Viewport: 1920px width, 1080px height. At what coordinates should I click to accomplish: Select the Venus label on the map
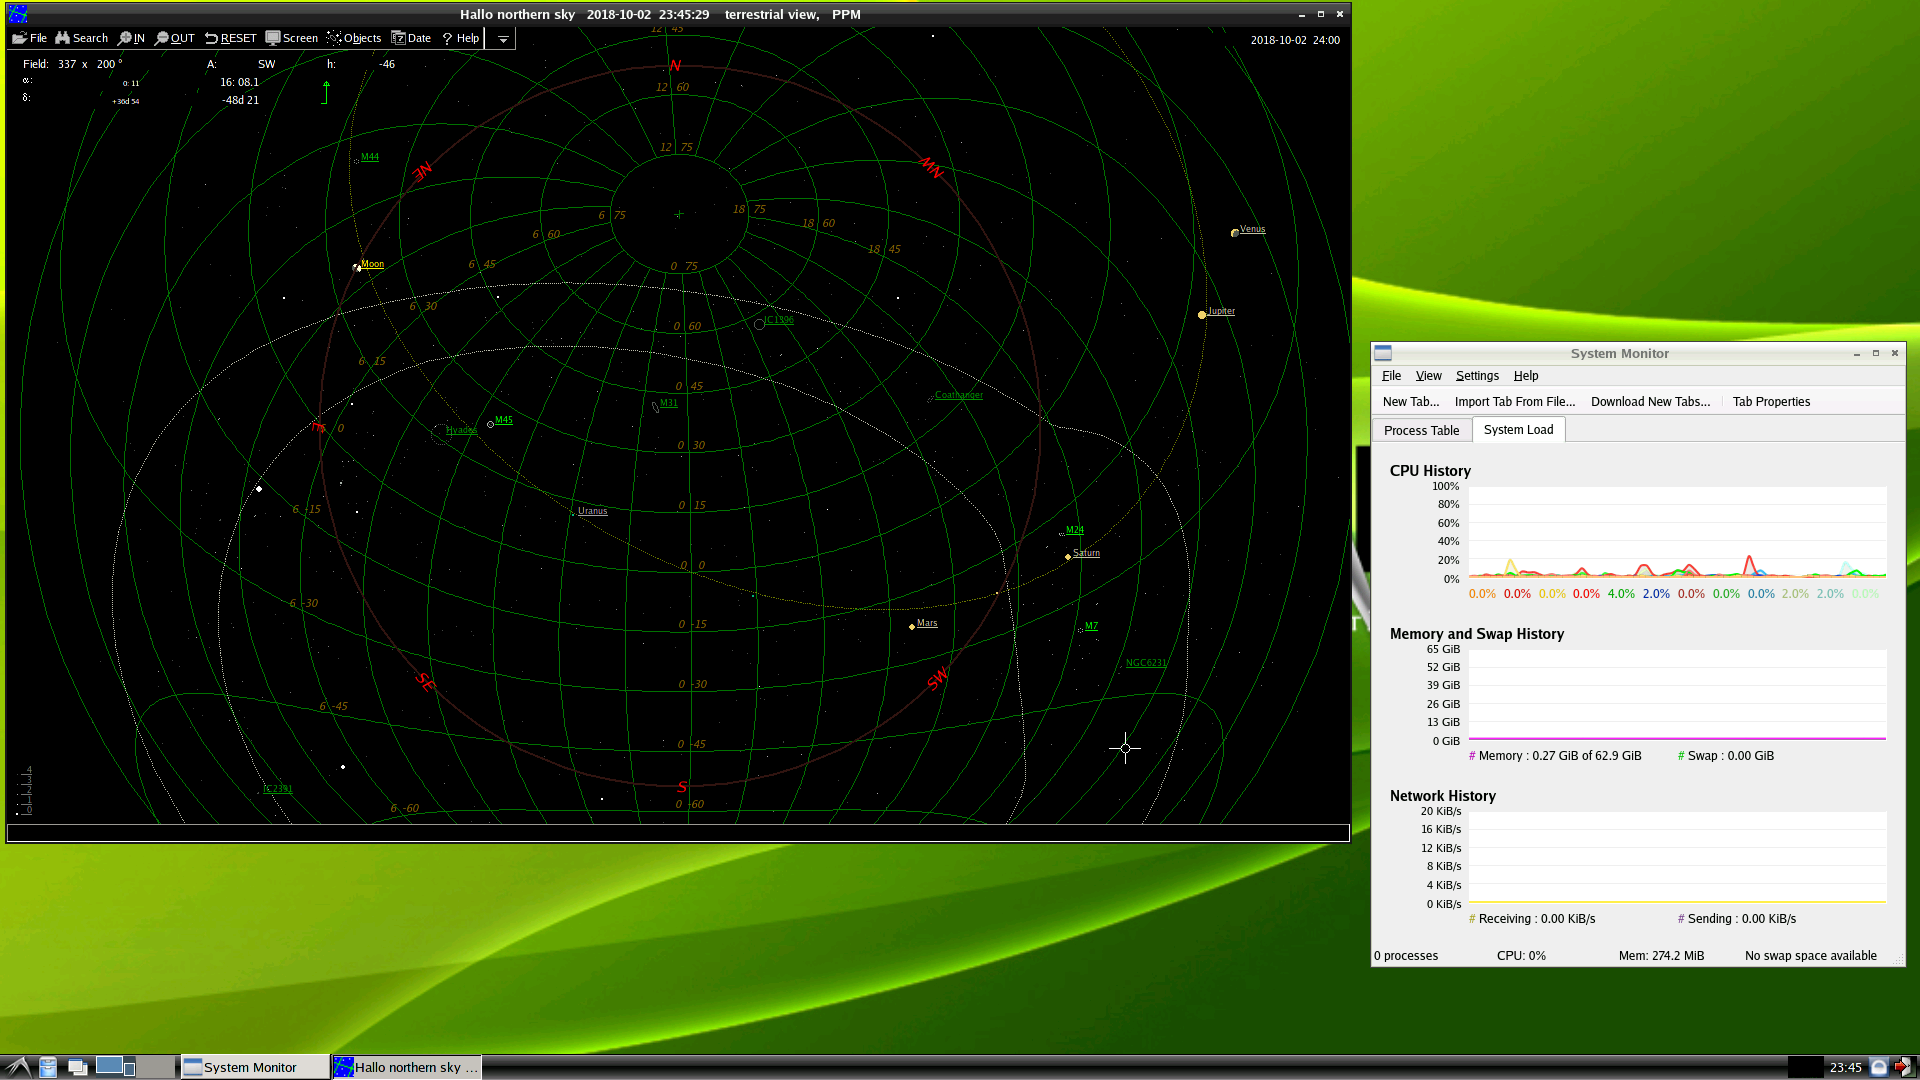pyautogui.click(x=1252, y=229)
